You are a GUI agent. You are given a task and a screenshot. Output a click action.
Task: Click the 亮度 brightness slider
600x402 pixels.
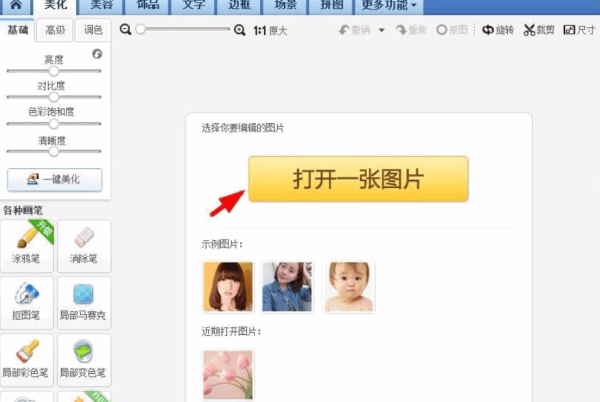click(54, 71)
